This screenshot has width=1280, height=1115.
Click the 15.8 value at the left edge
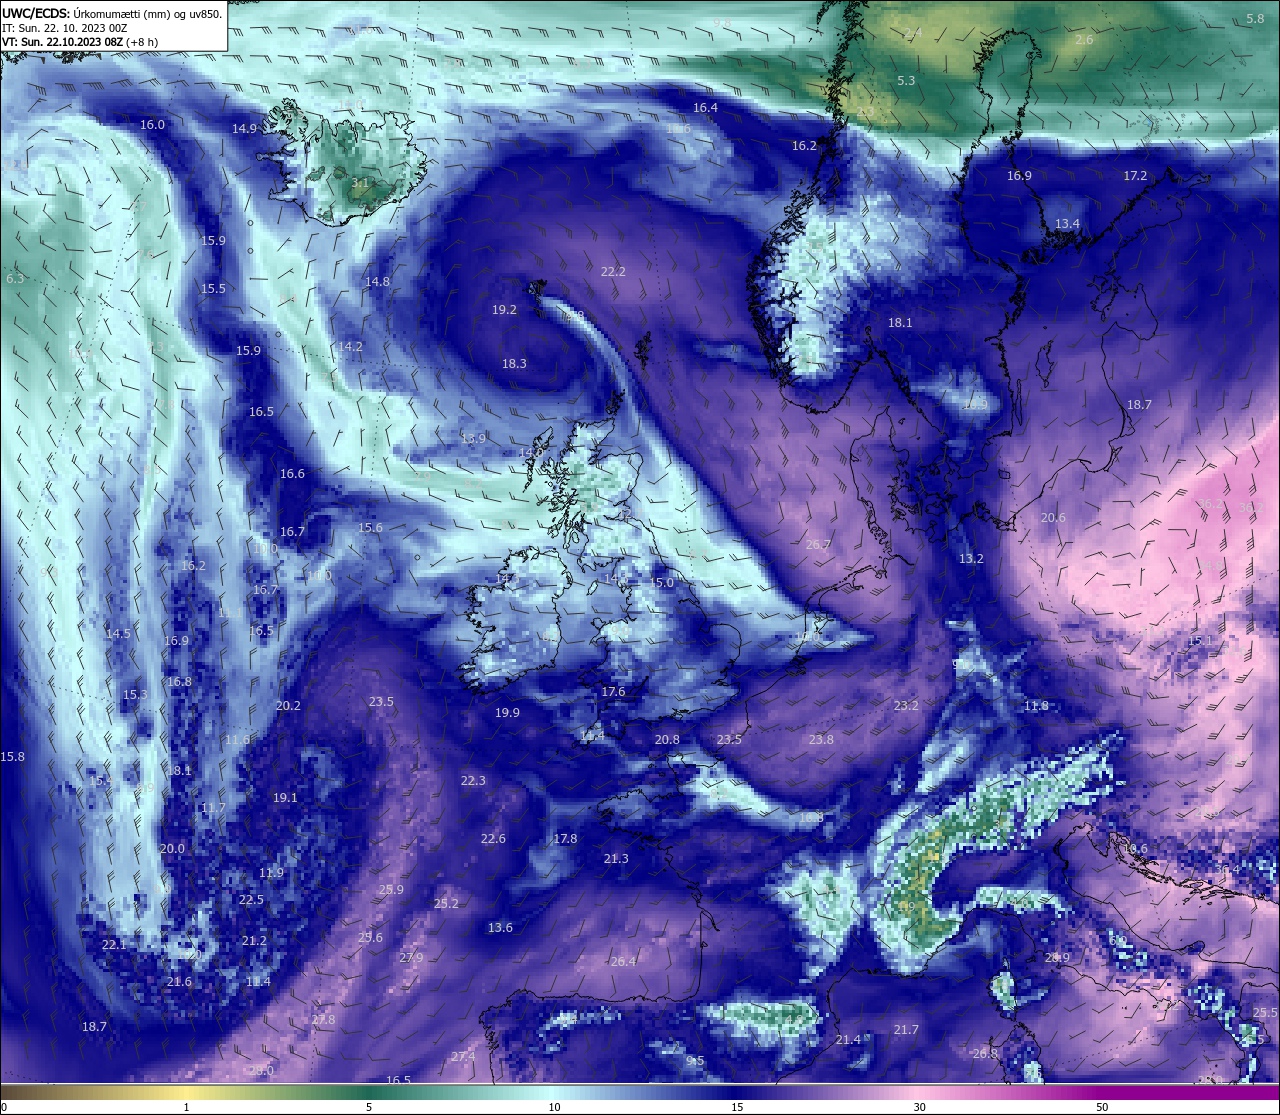pyautogui.click(x=13, y=757)
